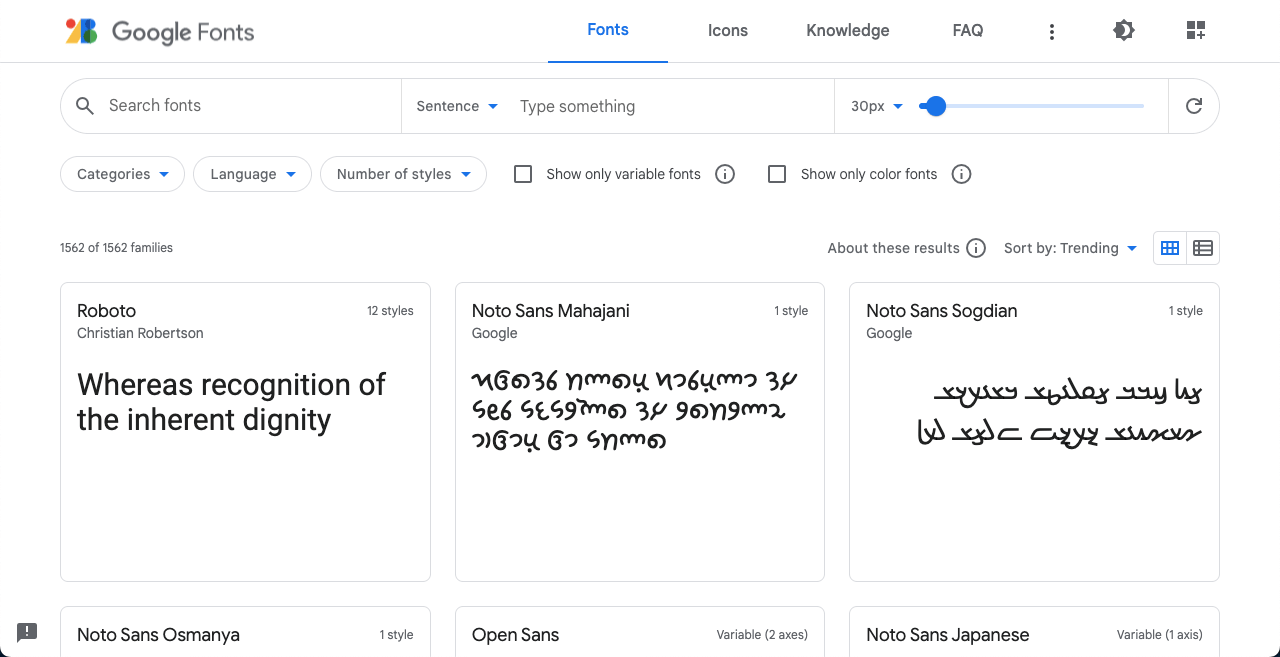Open the Open Sans title

[x=515, y=635]
